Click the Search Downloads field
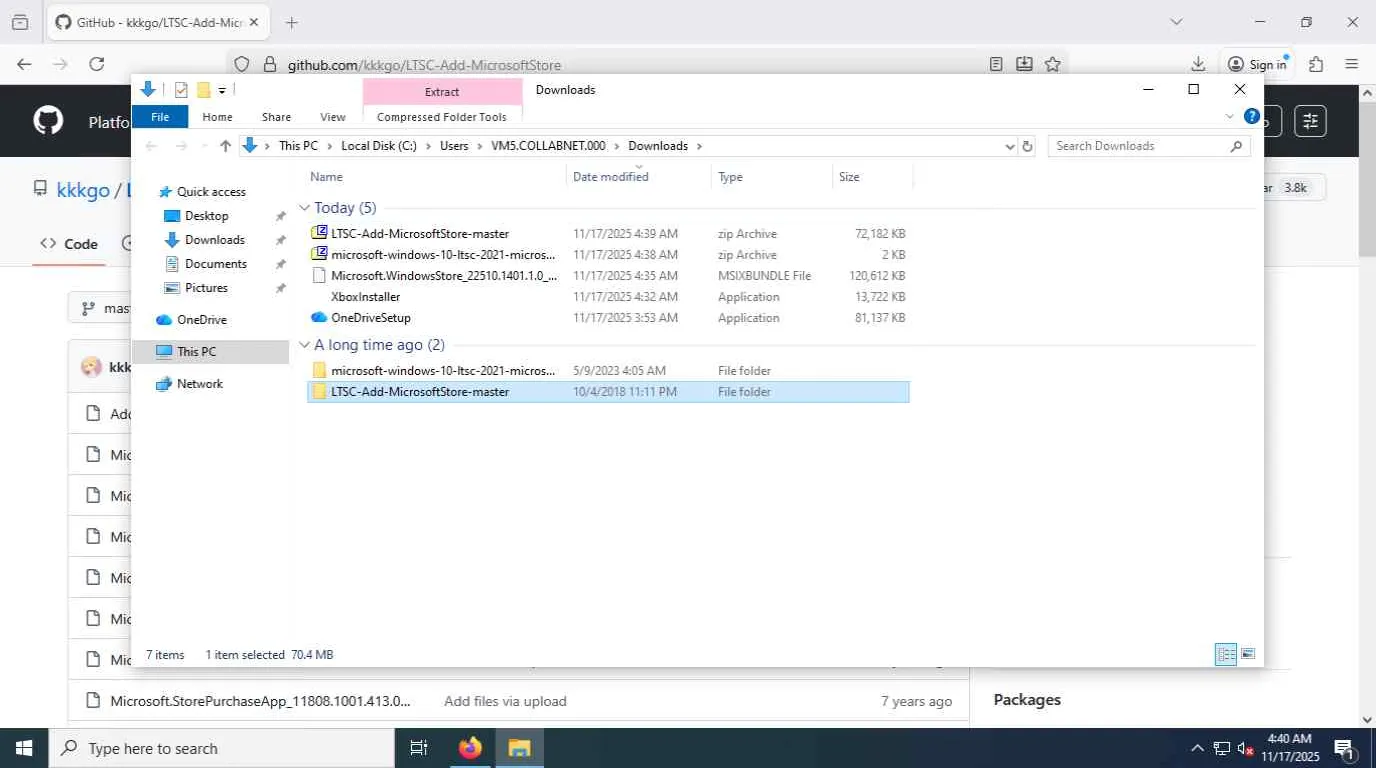This screenshot has height=768, width=1376. pyautogui.click(x=1149, y=146)
